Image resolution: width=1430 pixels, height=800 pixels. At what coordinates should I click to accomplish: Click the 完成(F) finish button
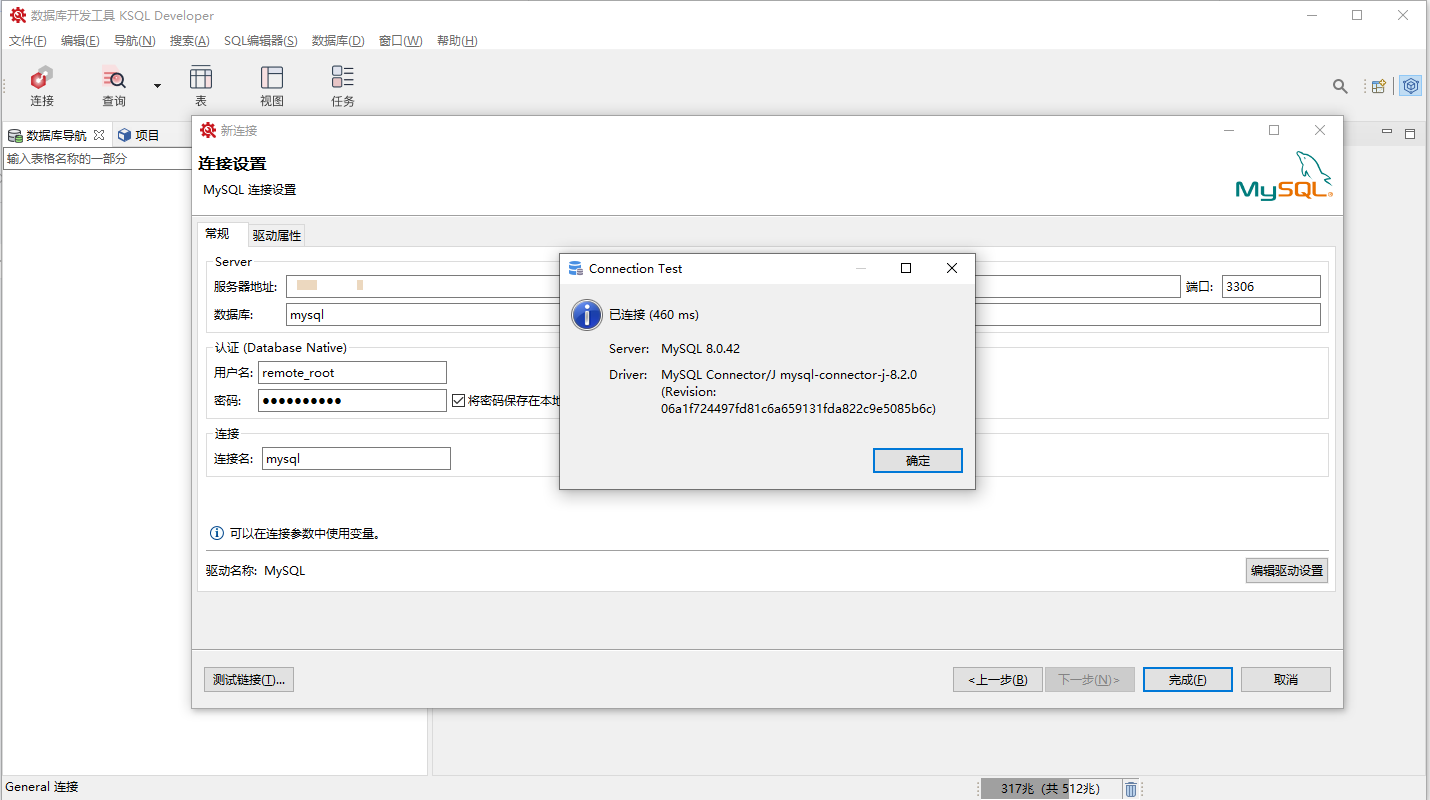[x=1187, y=680]
